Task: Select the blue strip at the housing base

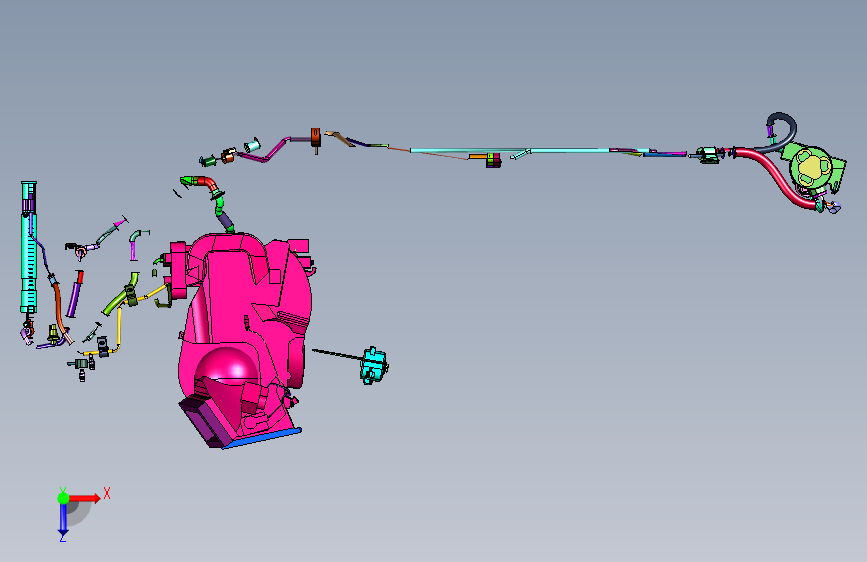Action: click(261, 438)
